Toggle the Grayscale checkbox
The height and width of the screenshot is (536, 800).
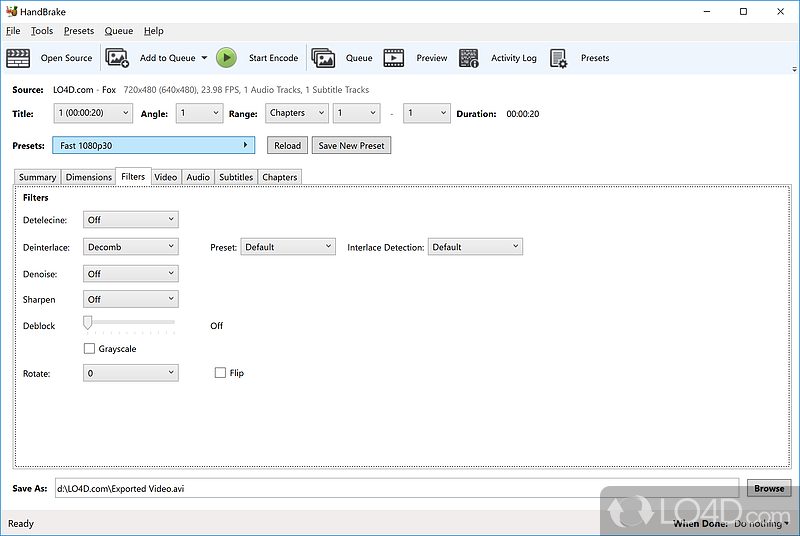point(89,348)
